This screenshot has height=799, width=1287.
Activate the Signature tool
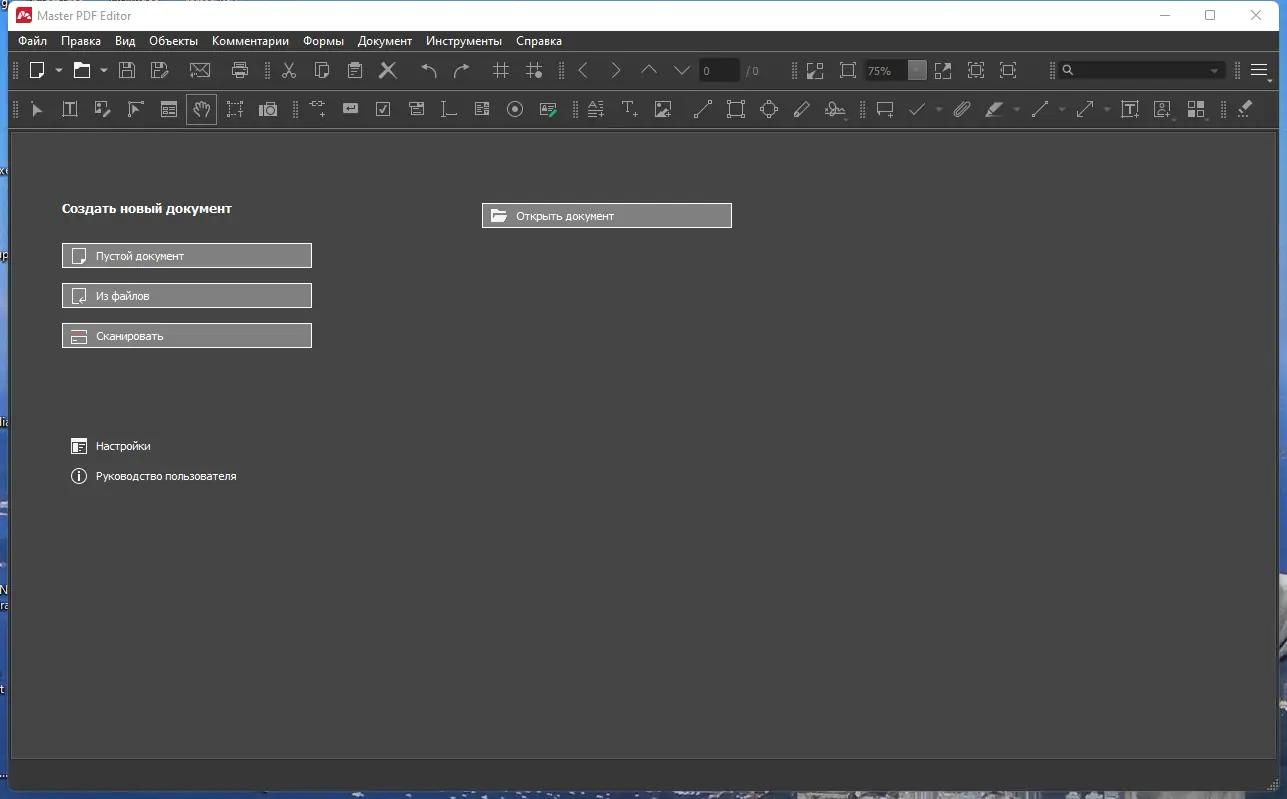point(835,109)
